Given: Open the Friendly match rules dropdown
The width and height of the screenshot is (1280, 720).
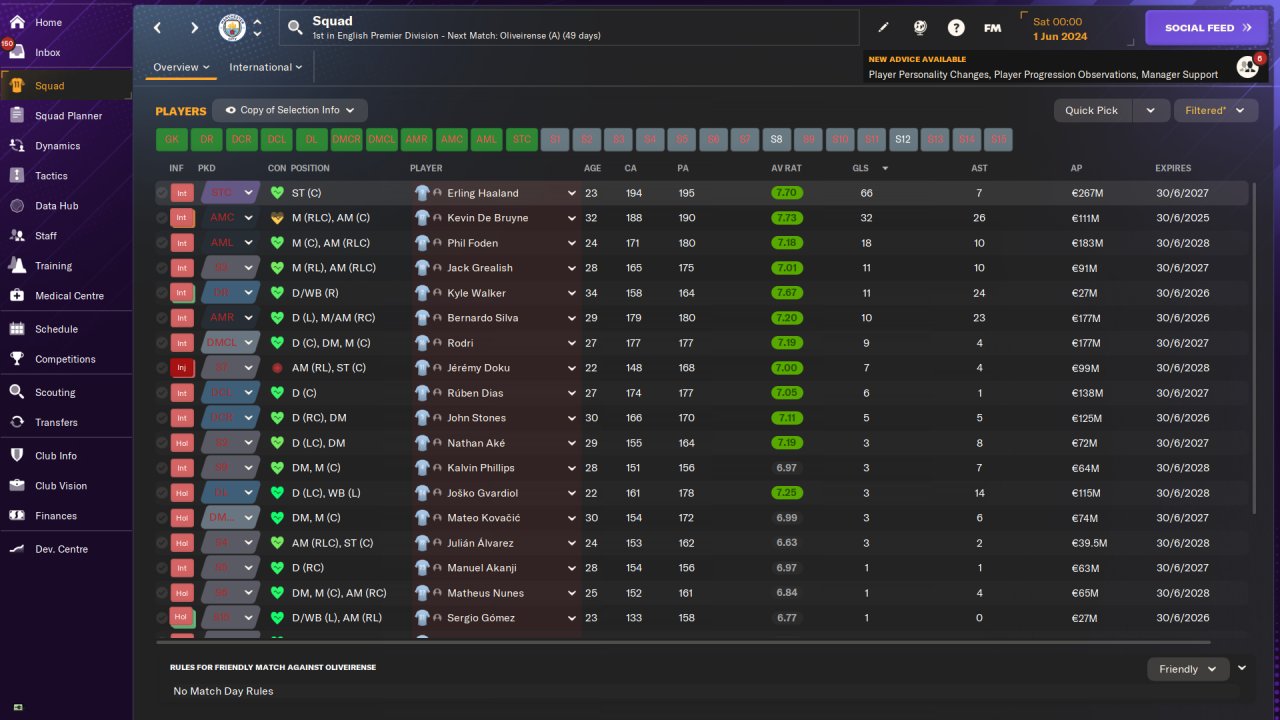Looking at the screenshot, I should (1188, 669).
